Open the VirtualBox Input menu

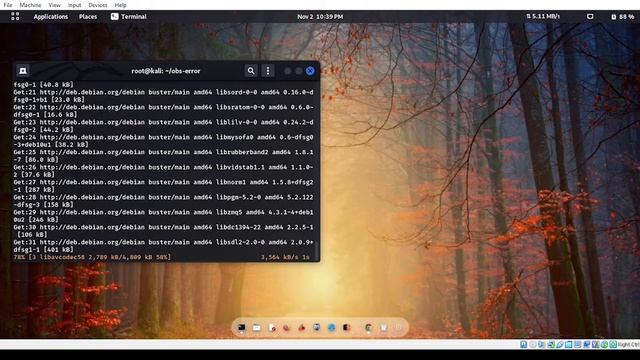74,5
